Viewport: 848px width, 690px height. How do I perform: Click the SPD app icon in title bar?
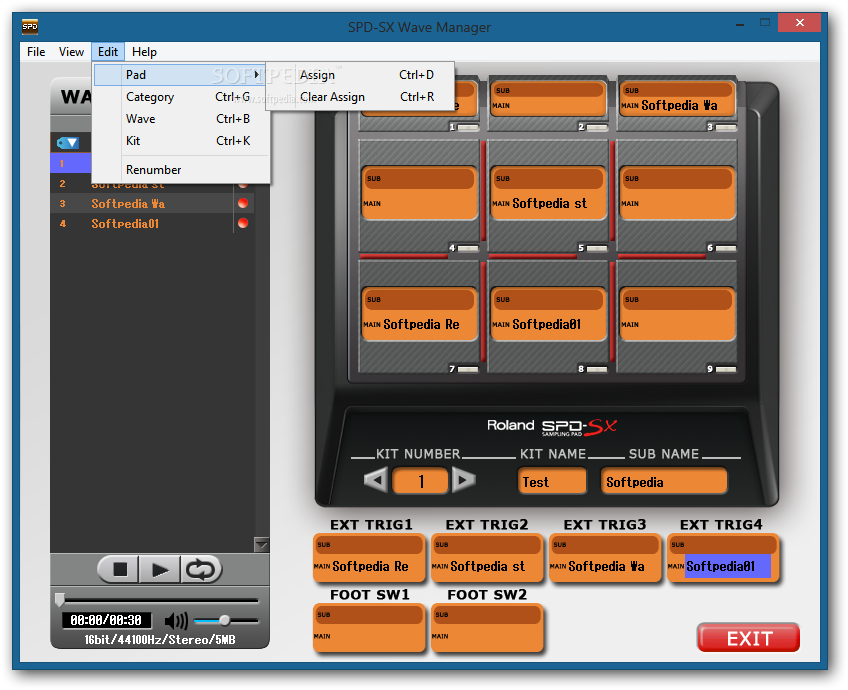(x=30, y=26)
